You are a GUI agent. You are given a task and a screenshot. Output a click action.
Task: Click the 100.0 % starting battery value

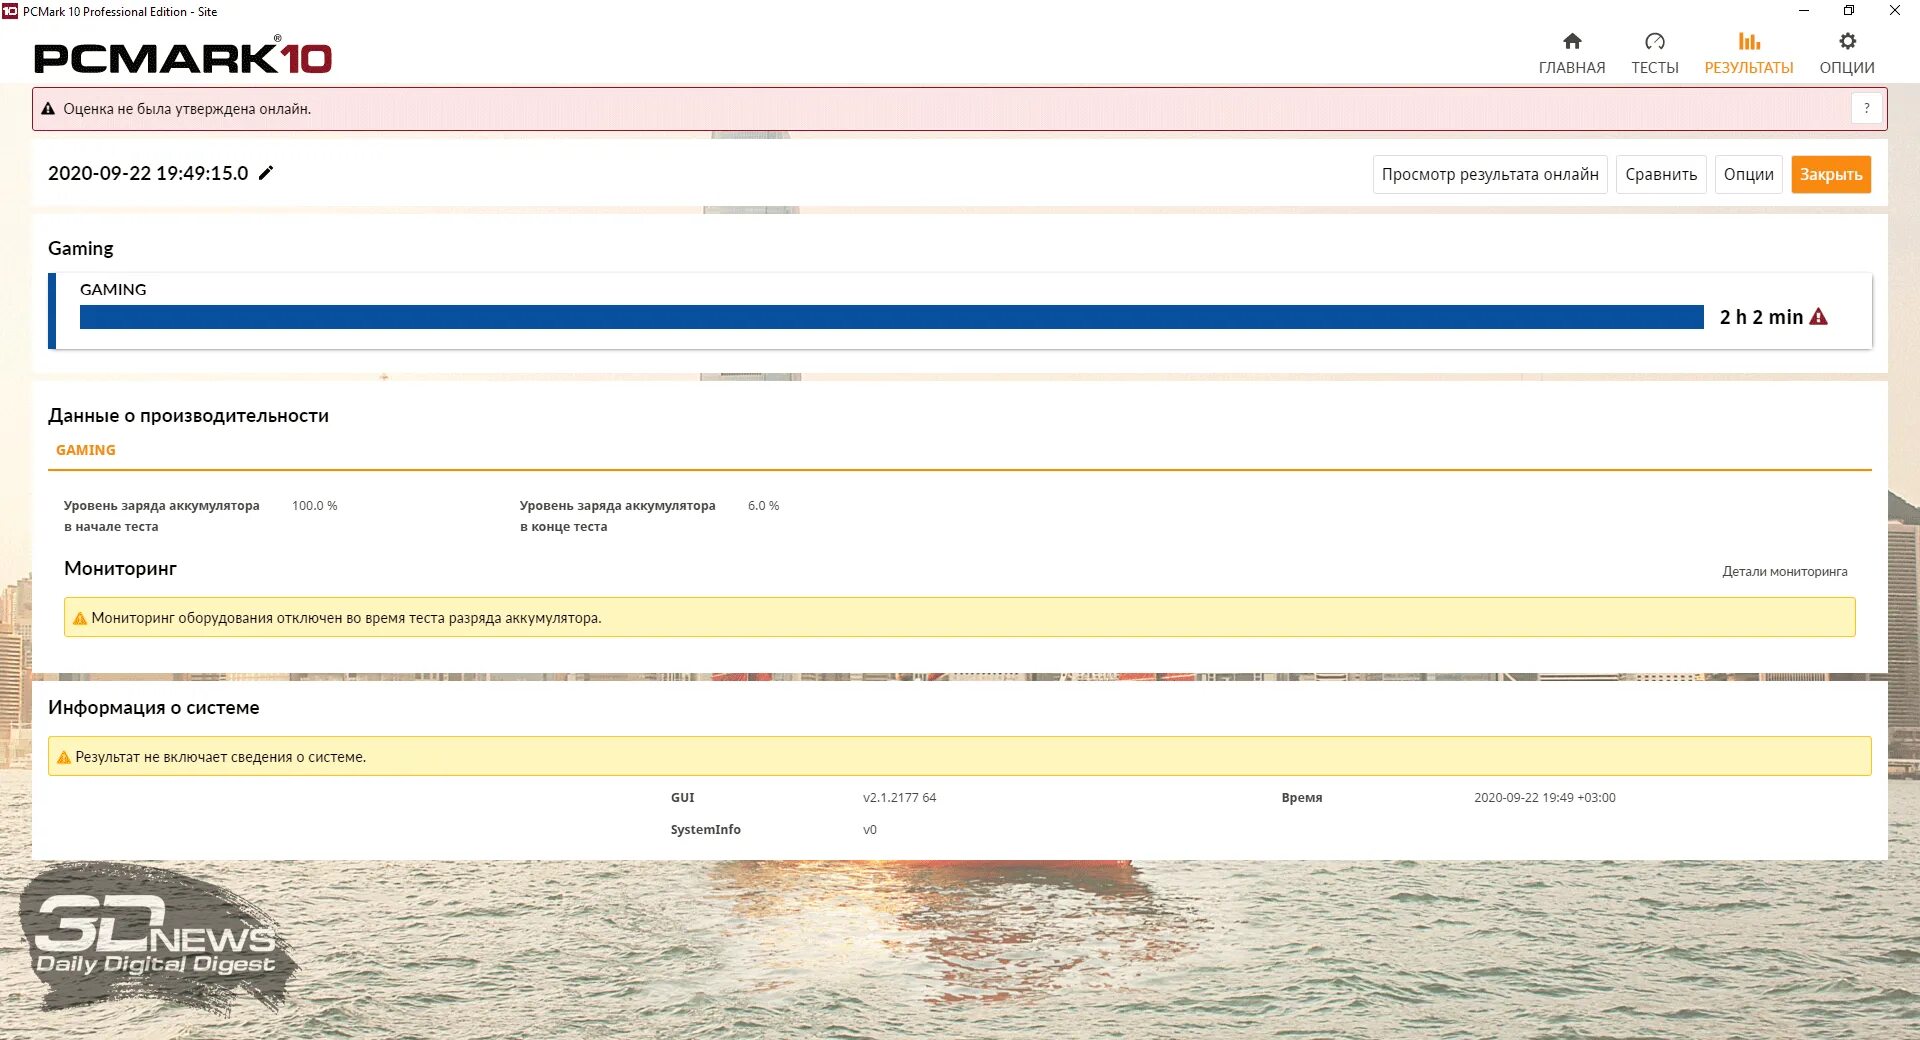point(314,506)
